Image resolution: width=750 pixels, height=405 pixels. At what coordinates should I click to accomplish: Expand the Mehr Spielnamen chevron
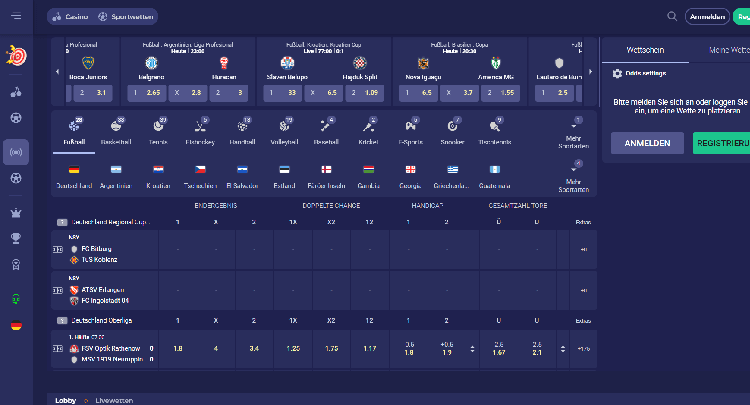pos(574,174)
